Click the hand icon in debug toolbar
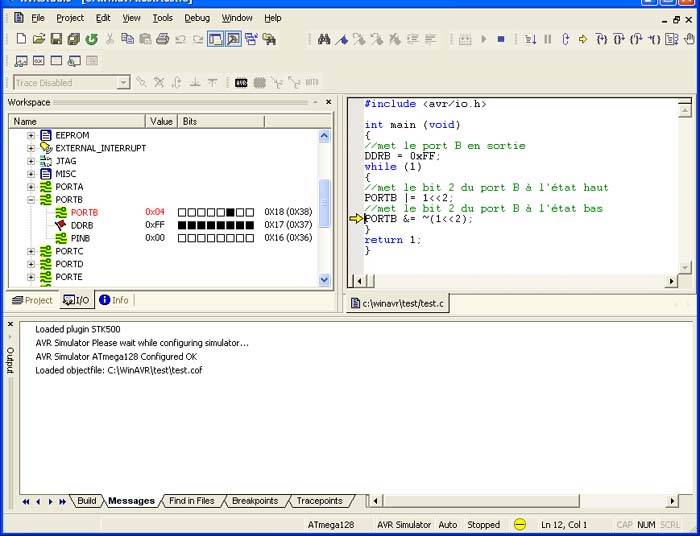Image resolution: width=700 pixels, height=536 pixels. tap(689, 39)
